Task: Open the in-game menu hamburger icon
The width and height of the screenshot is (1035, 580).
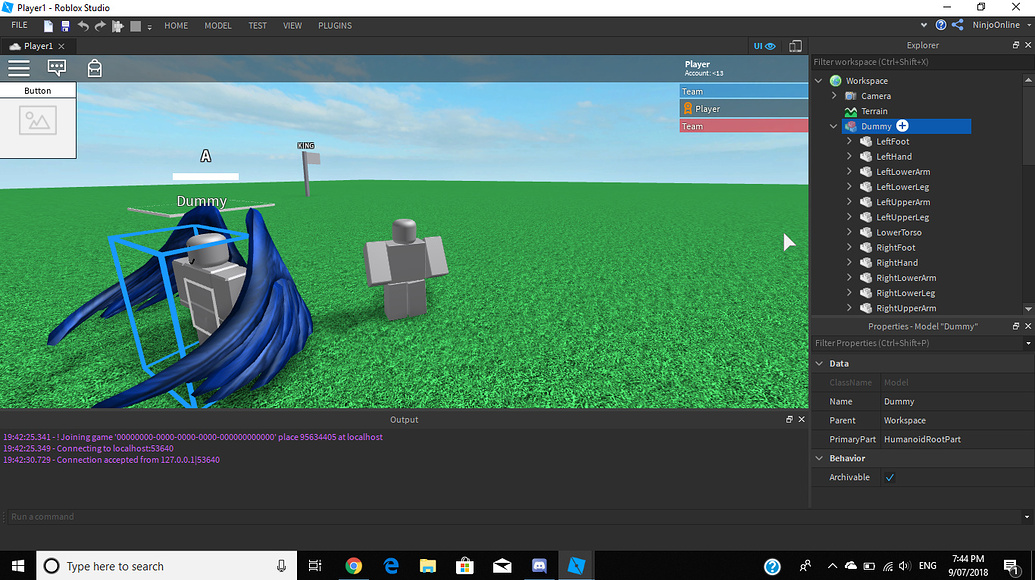Action: 18,68
